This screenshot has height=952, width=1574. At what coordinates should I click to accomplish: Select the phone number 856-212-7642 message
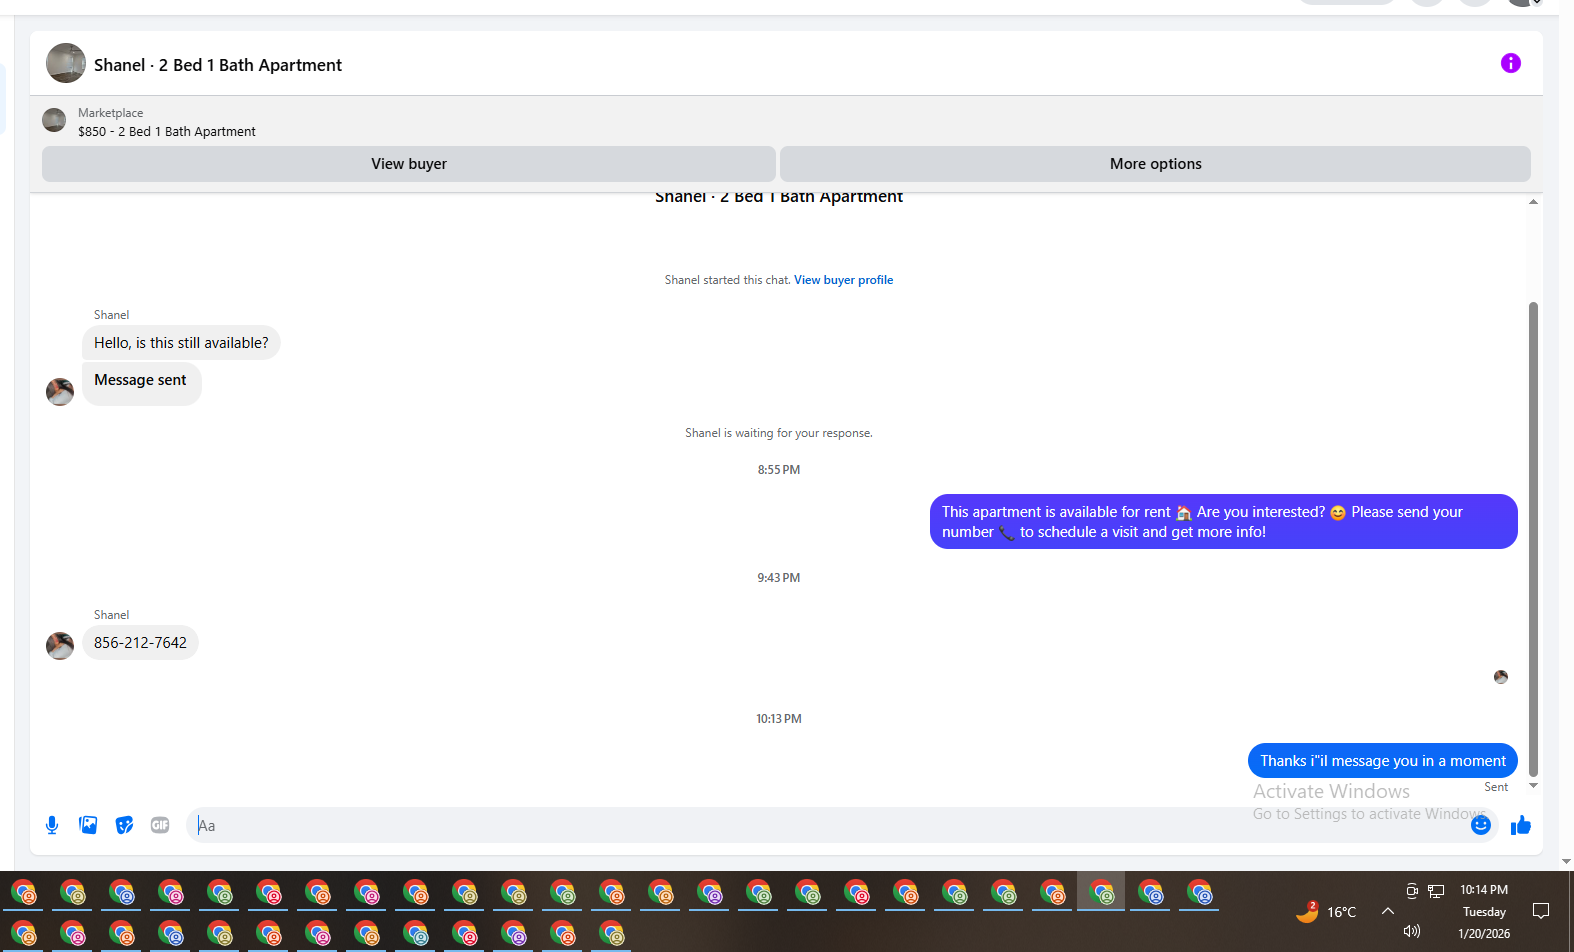point(140,643)
